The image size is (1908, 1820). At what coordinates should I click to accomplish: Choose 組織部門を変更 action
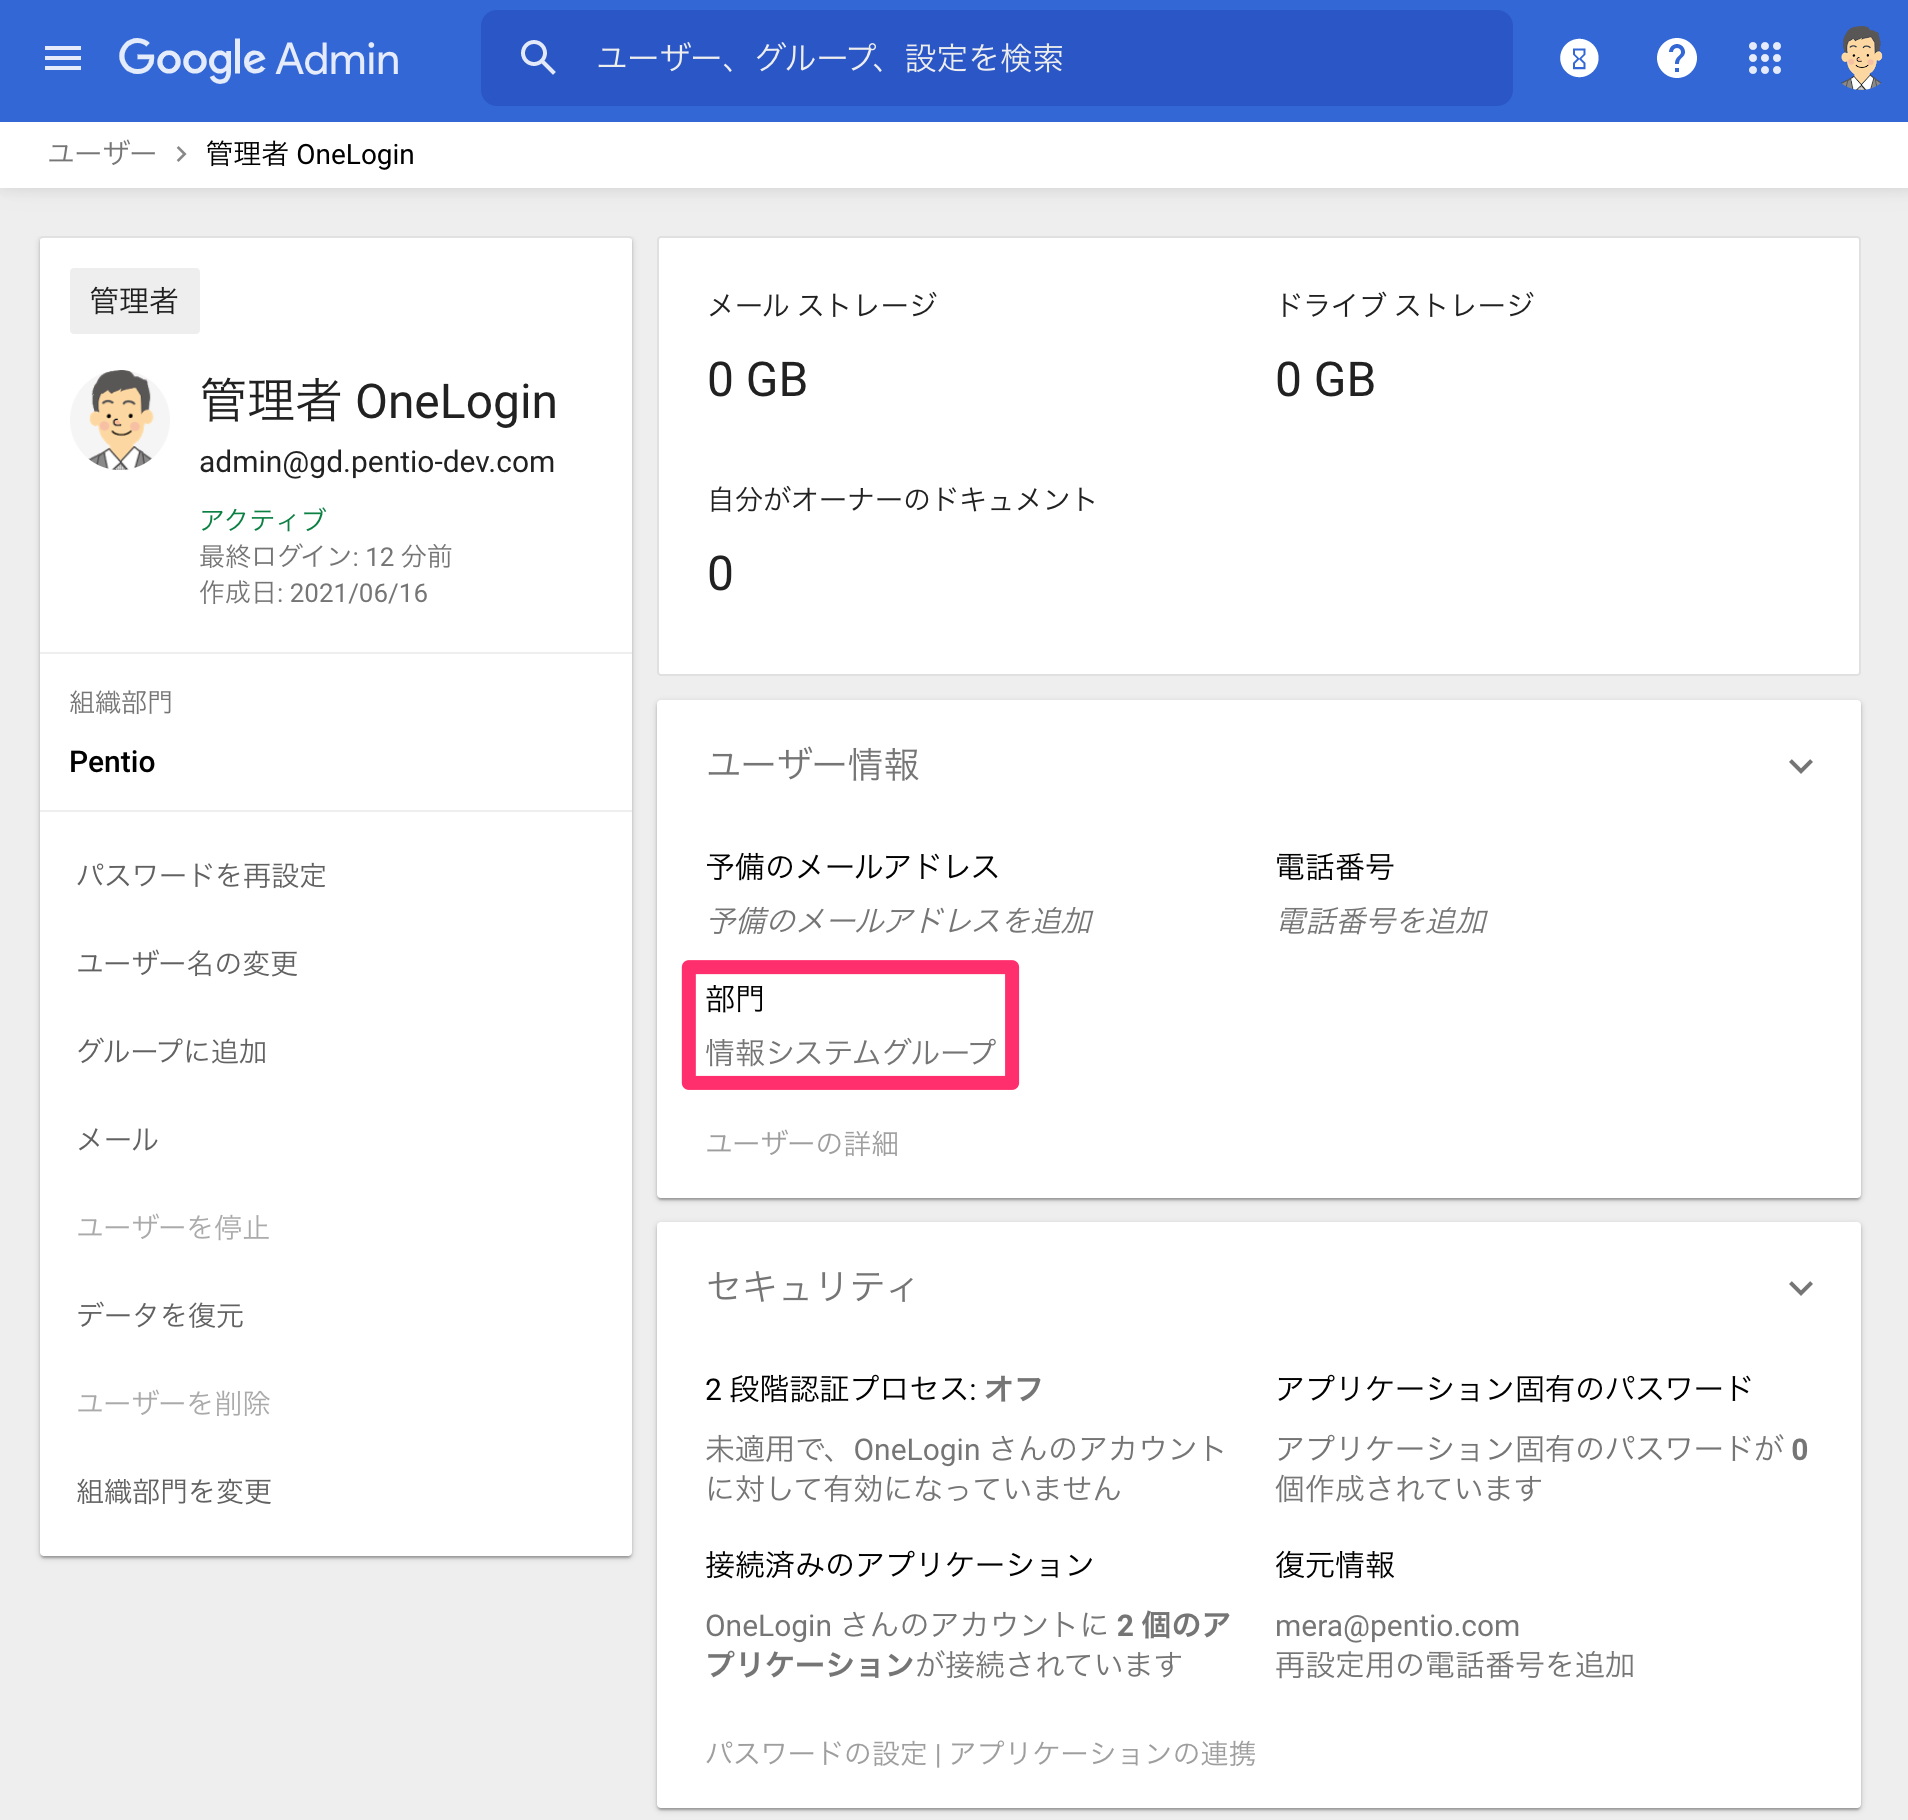[175, 1492]
